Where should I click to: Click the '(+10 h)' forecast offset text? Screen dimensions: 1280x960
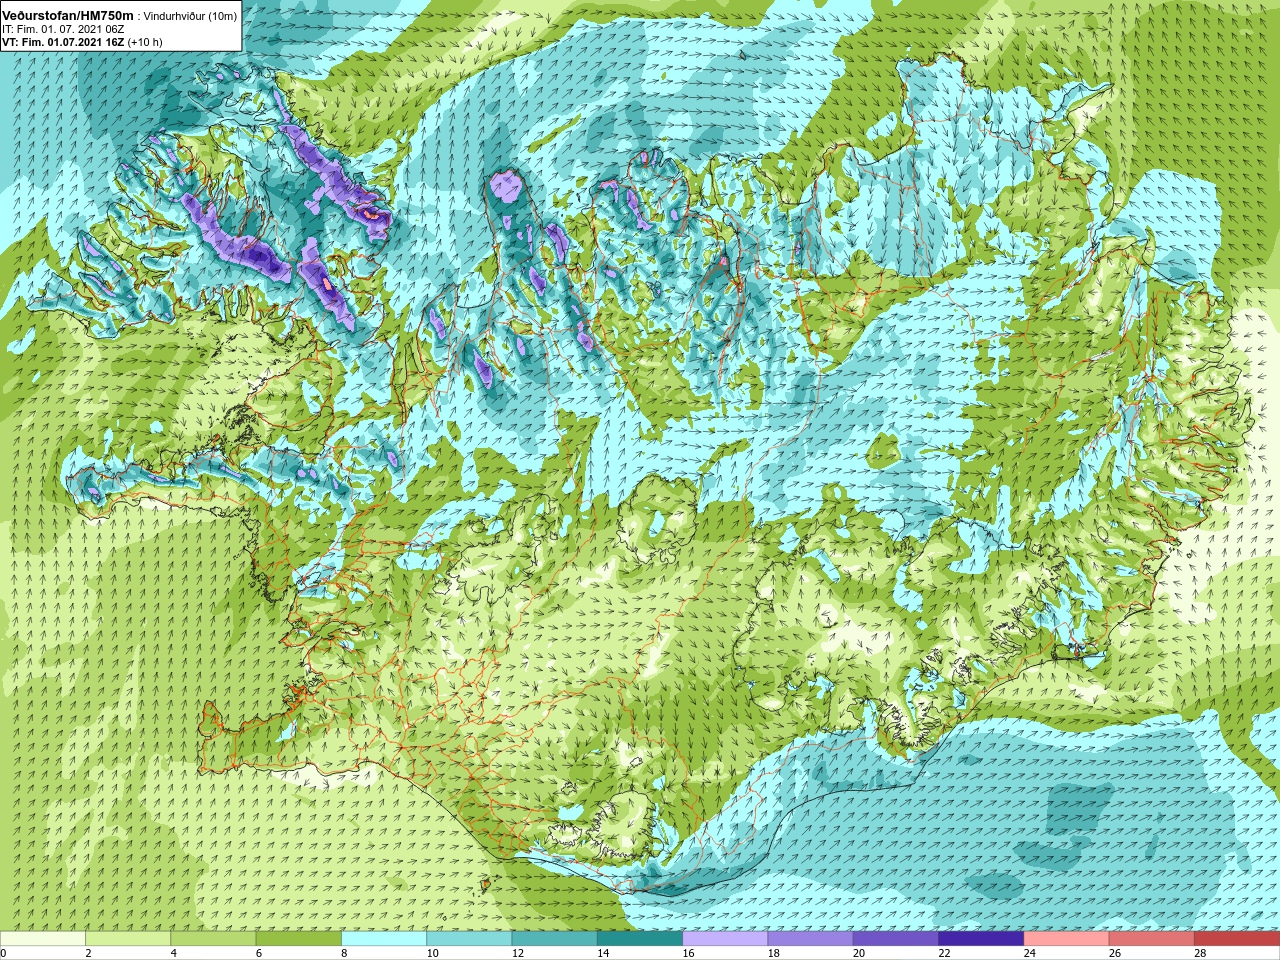[145, 43]
